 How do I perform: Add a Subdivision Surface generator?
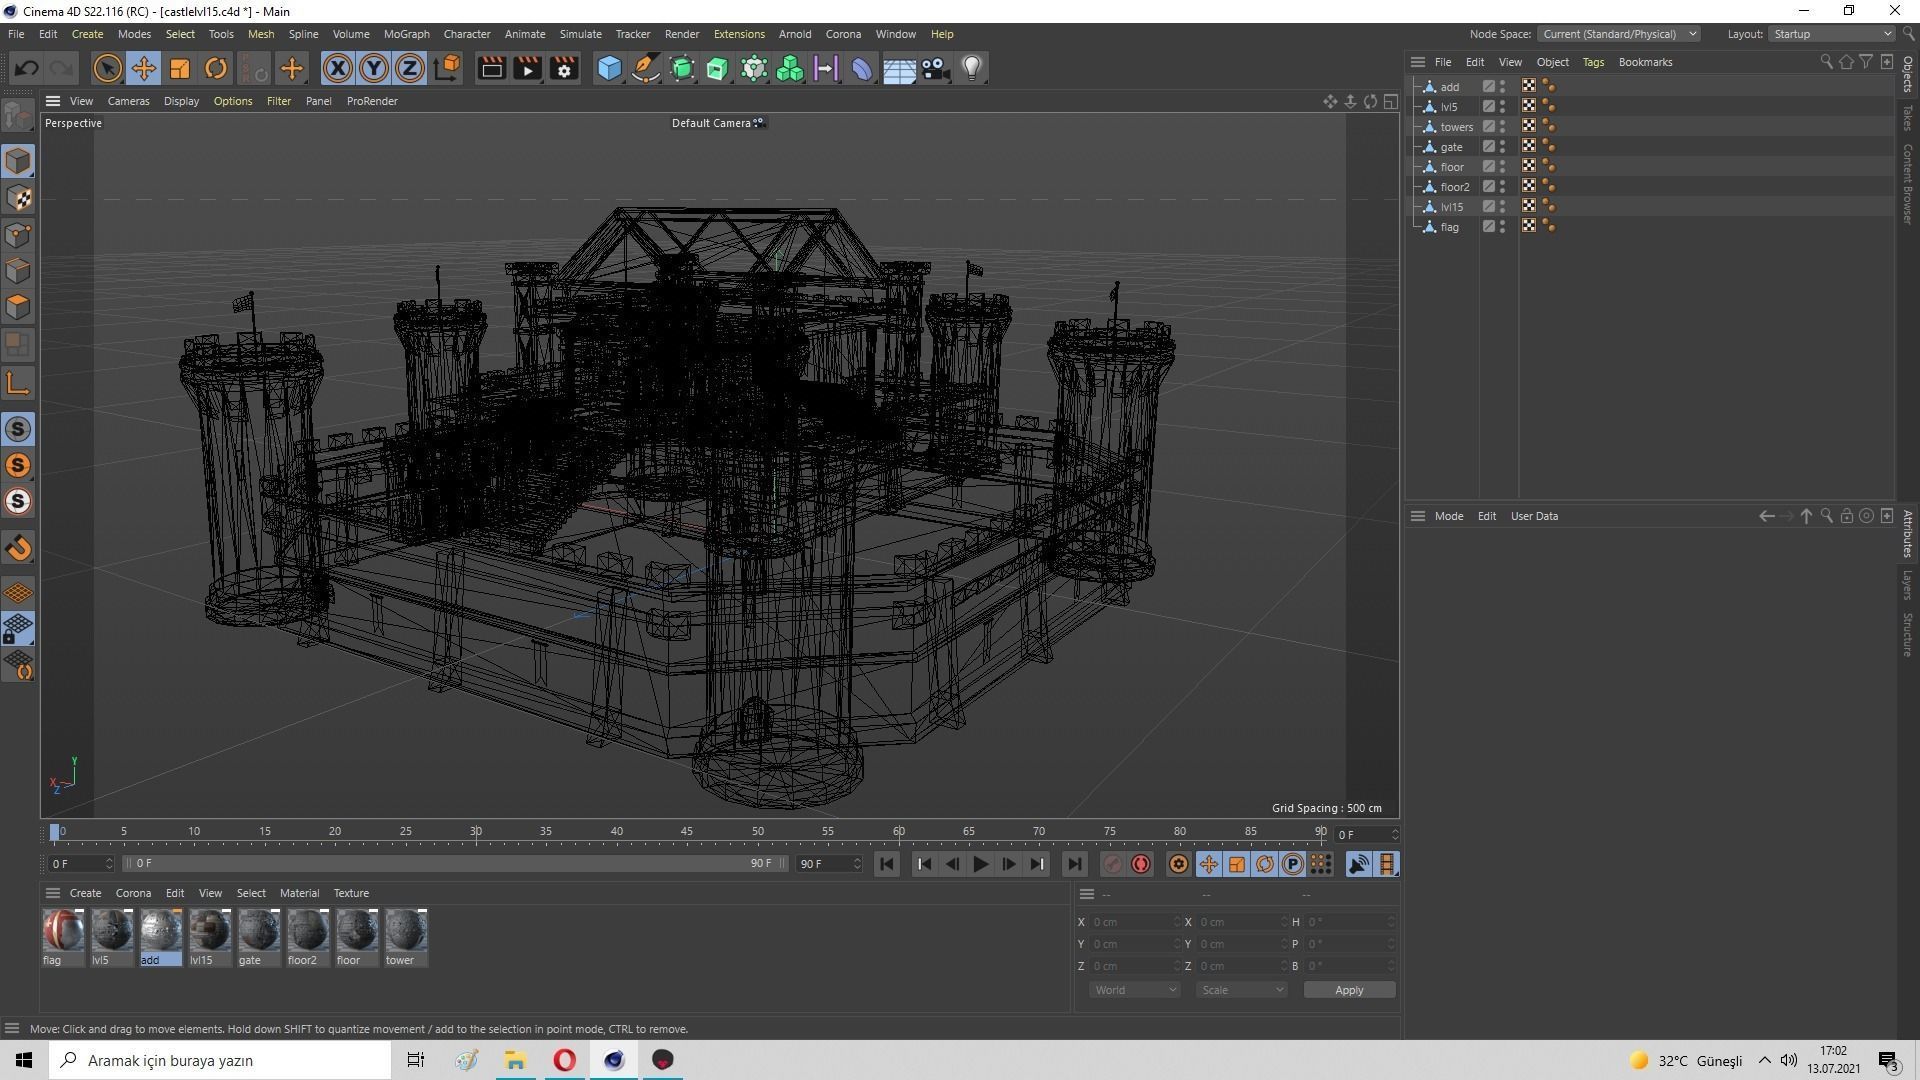click(x=682, y=69)
